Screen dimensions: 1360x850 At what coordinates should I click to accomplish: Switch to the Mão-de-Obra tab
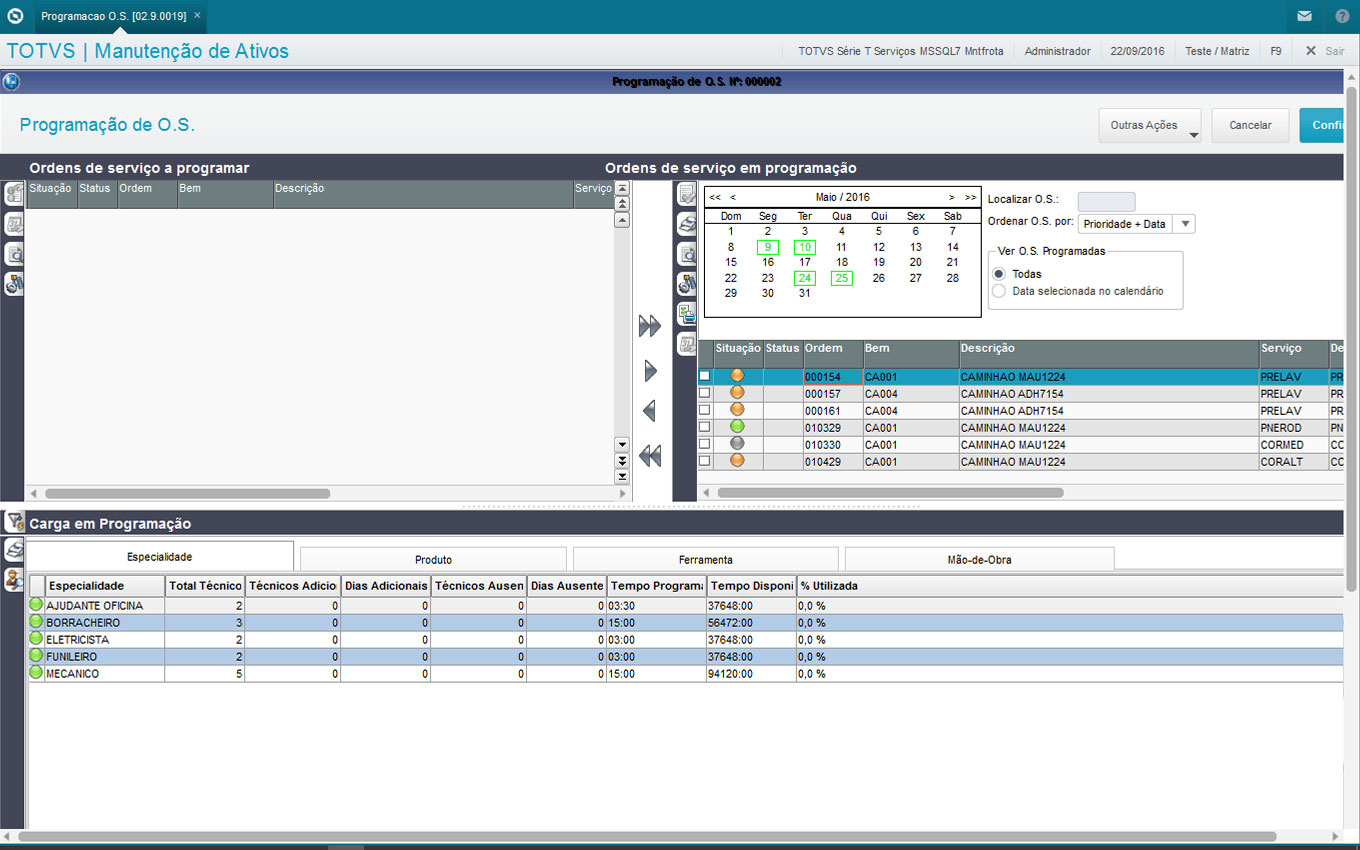click(x=978, y=560)
